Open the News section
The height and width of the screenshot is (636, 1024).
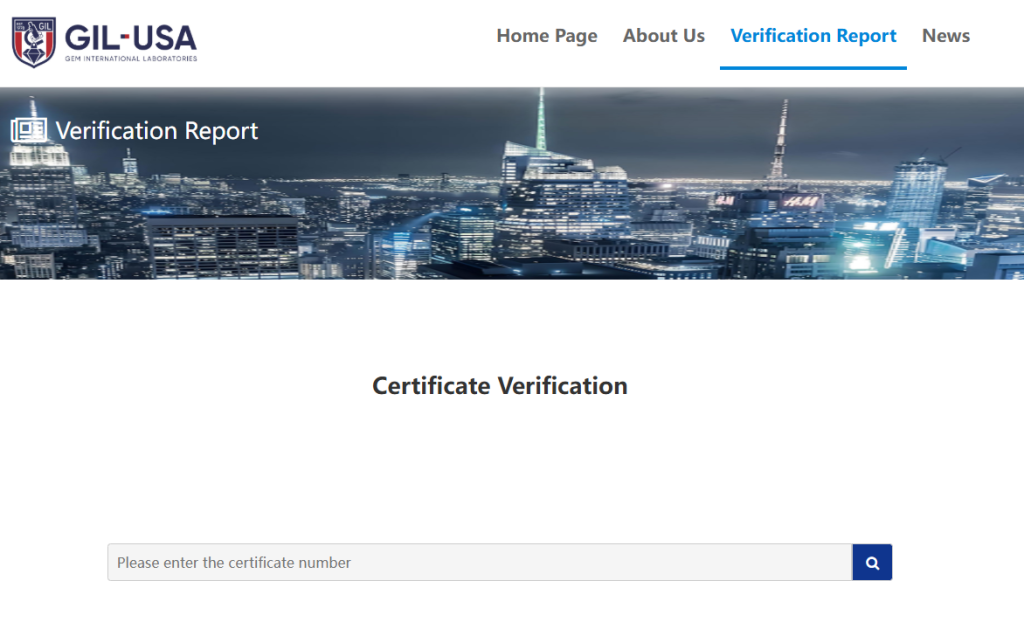pos(945,36)
